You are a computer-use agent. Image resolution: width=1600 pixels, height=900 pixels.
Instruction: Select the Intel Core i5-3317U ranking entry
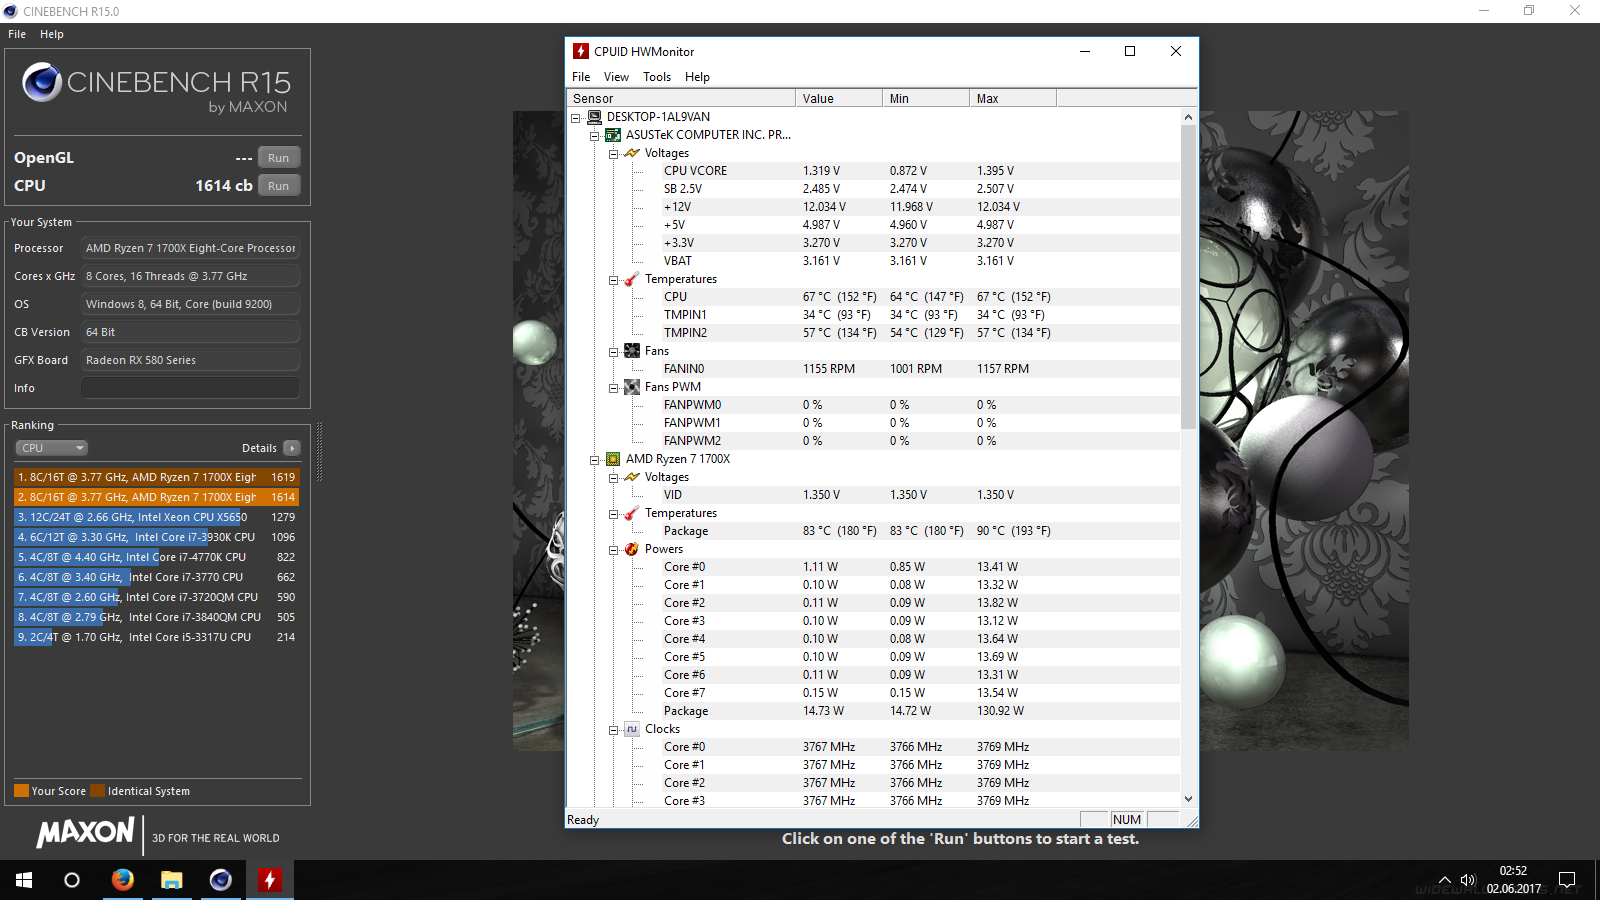156,637
